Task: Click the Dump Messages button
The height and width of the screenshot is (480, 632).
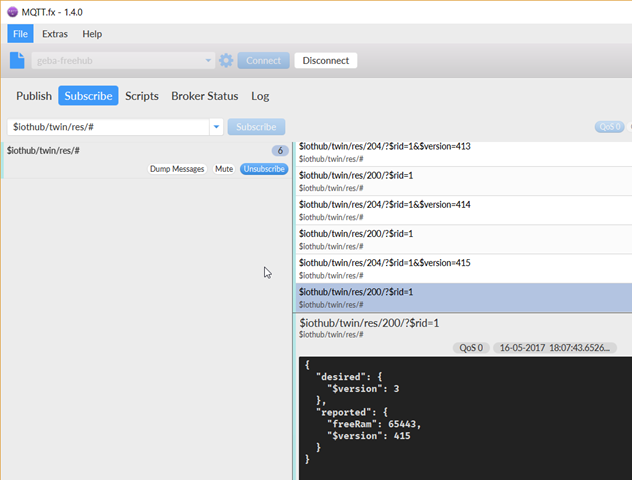Action: [177, 169]
